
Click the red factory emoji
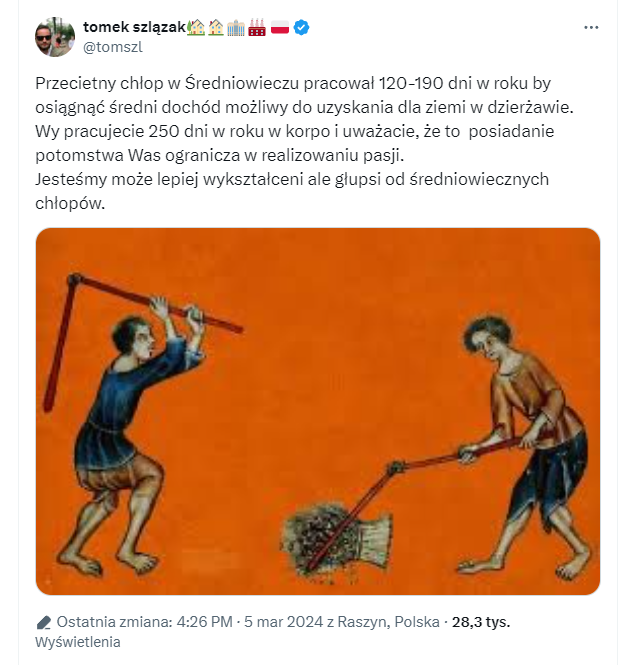click(257, 28)
